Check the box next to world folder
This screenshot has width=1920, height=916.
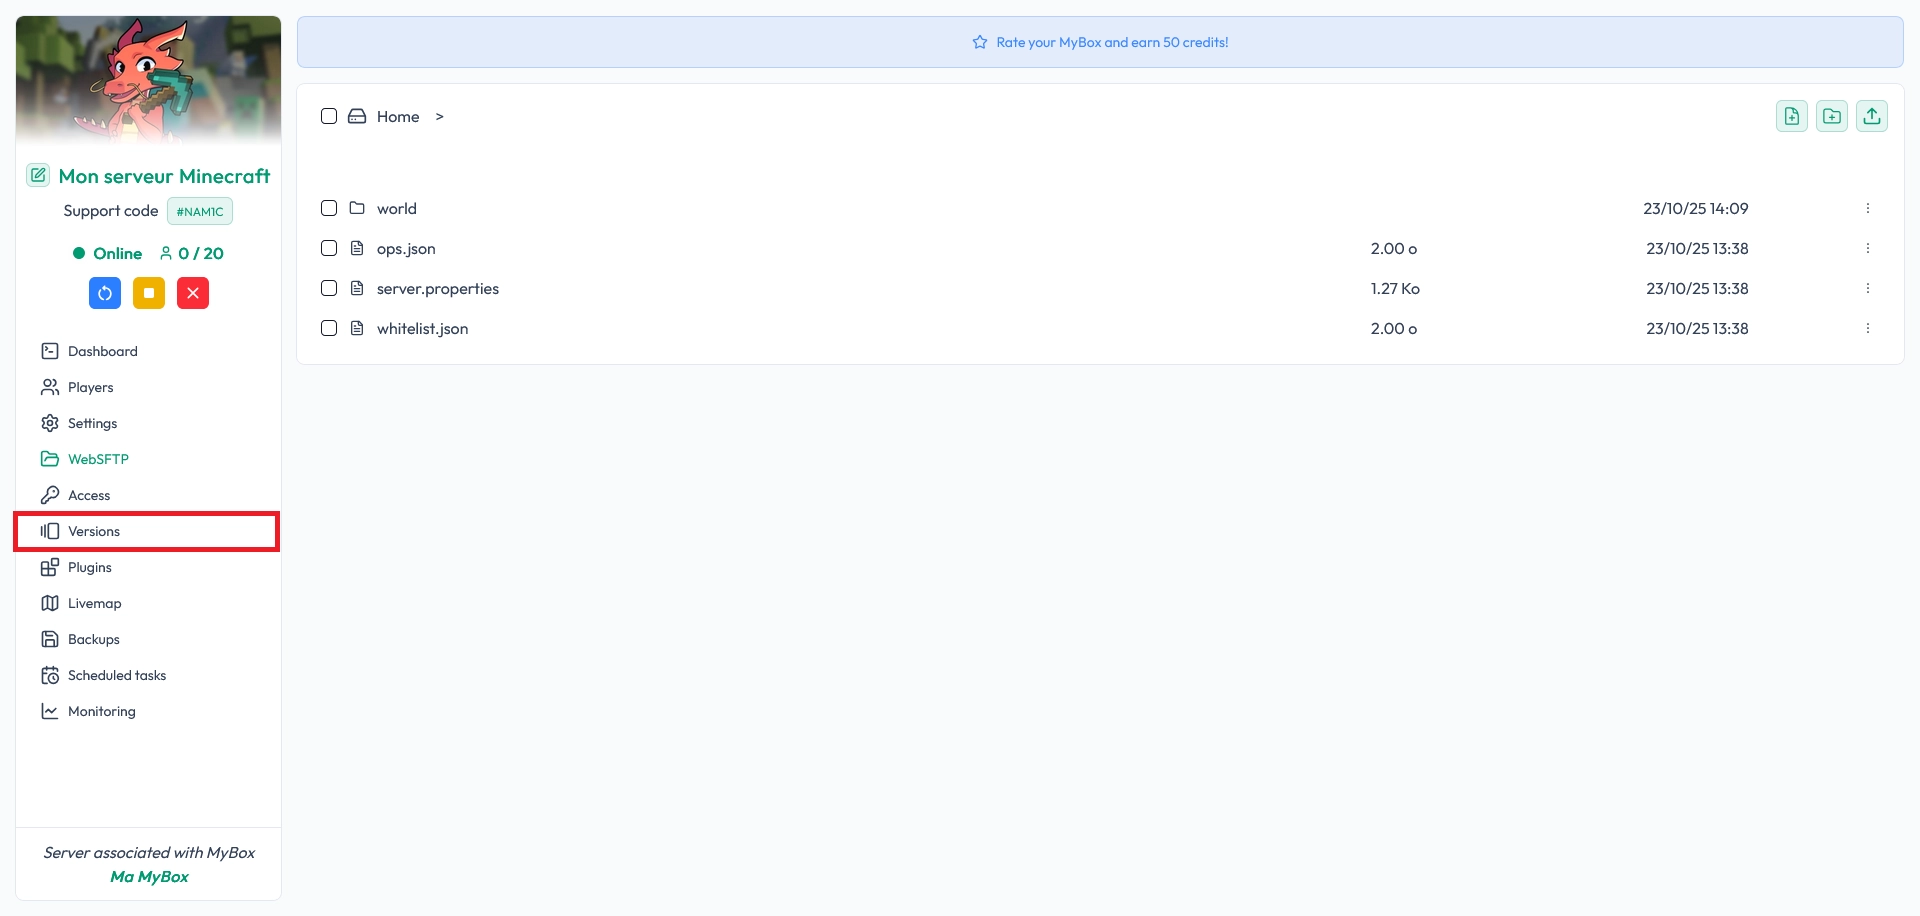click(x=329, y=208)
